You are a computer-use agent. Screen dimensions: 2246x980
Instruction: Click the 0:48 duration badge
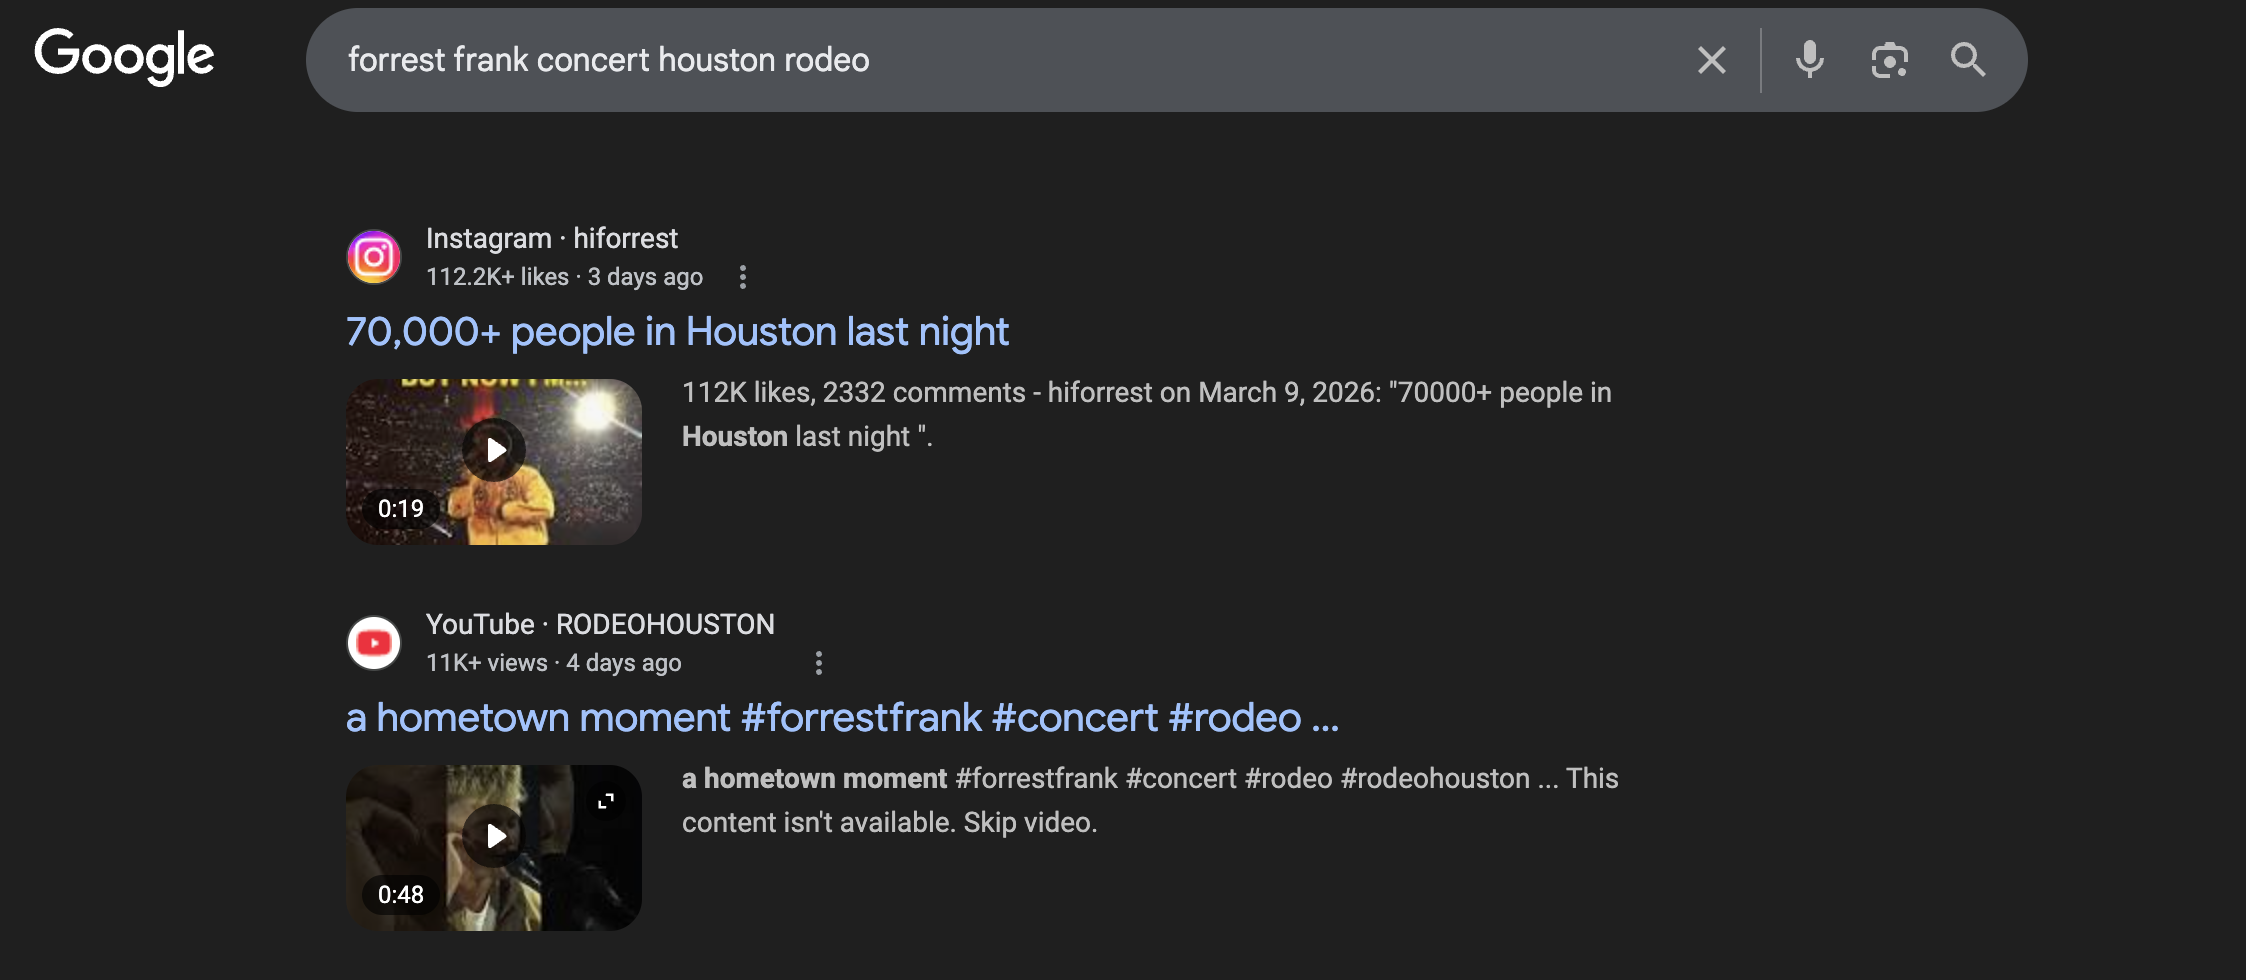(x=400, y=895)
